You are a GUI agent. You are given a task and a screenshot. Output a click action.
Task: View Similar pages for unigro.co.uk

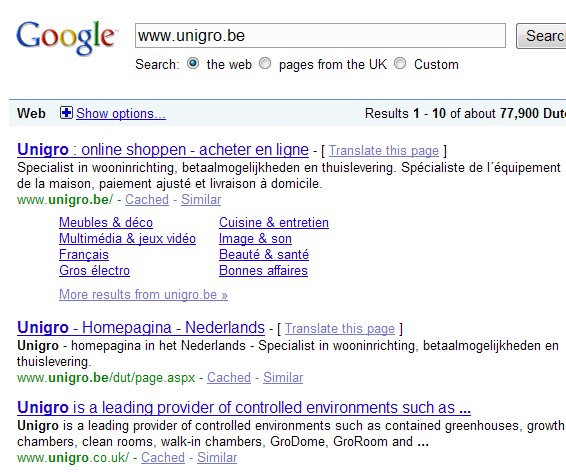point(217,458)
